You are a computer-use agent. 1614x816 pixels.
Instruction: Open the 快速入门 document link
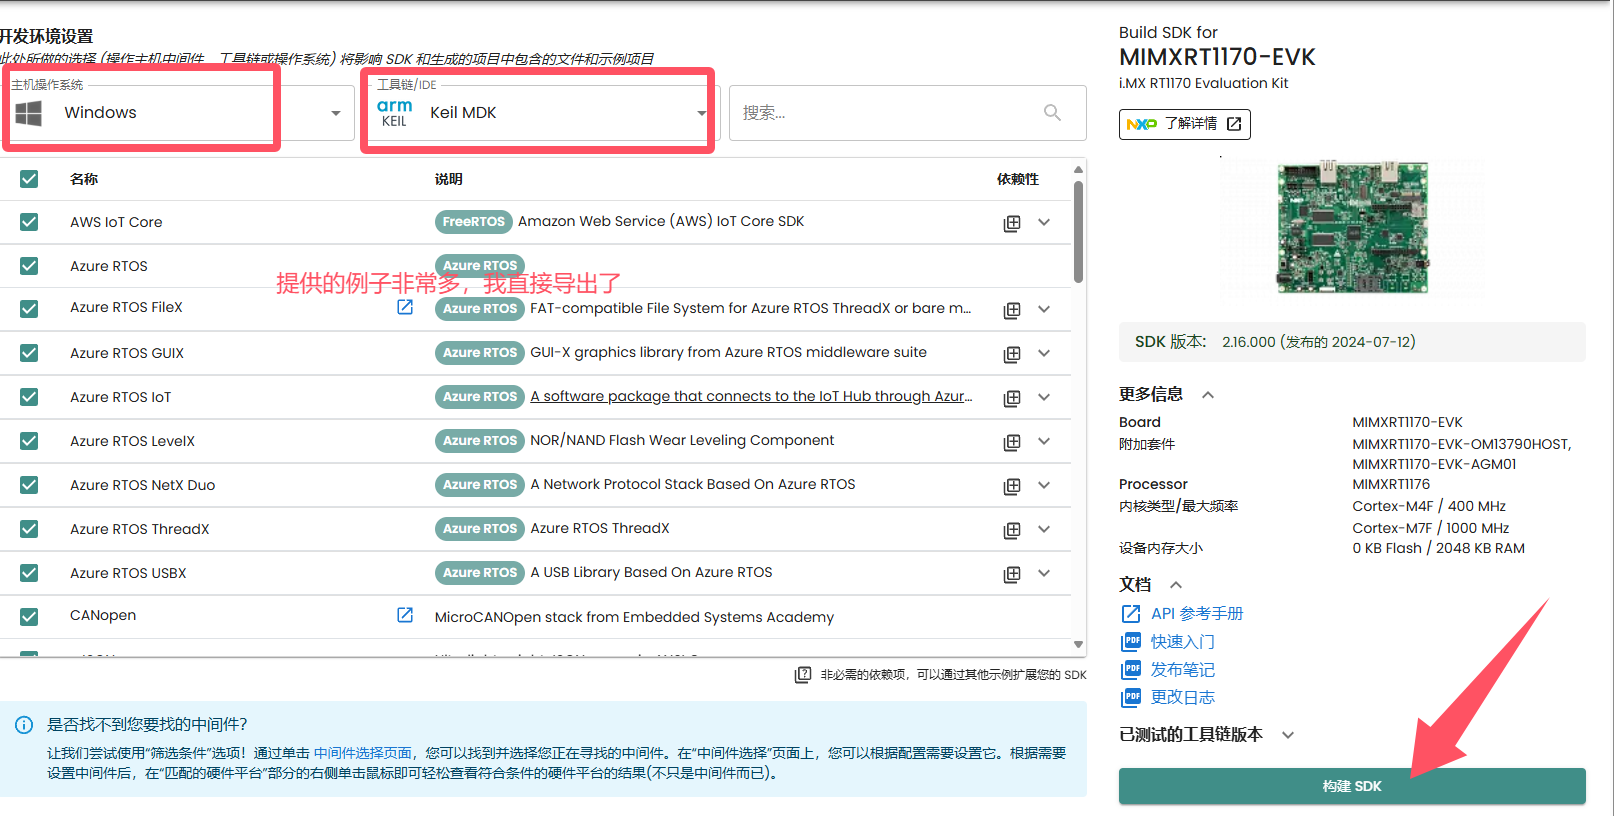click(1183, 641)
